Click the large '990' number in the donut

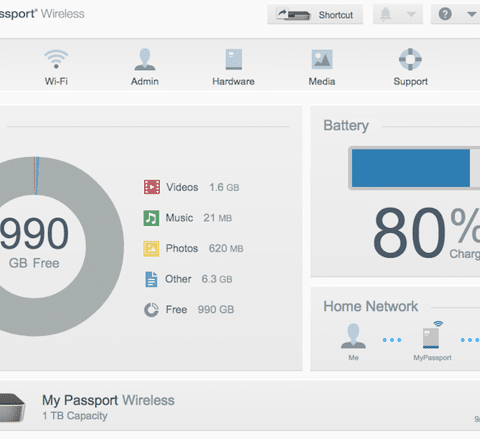[x=34, y=233]
